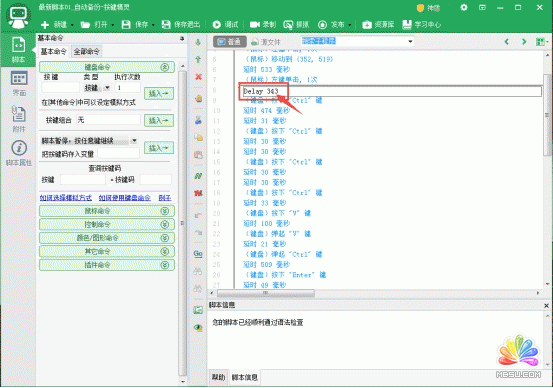Navigate forward with the green right arrow
The image size is (553, 388).
coord(524,42)
